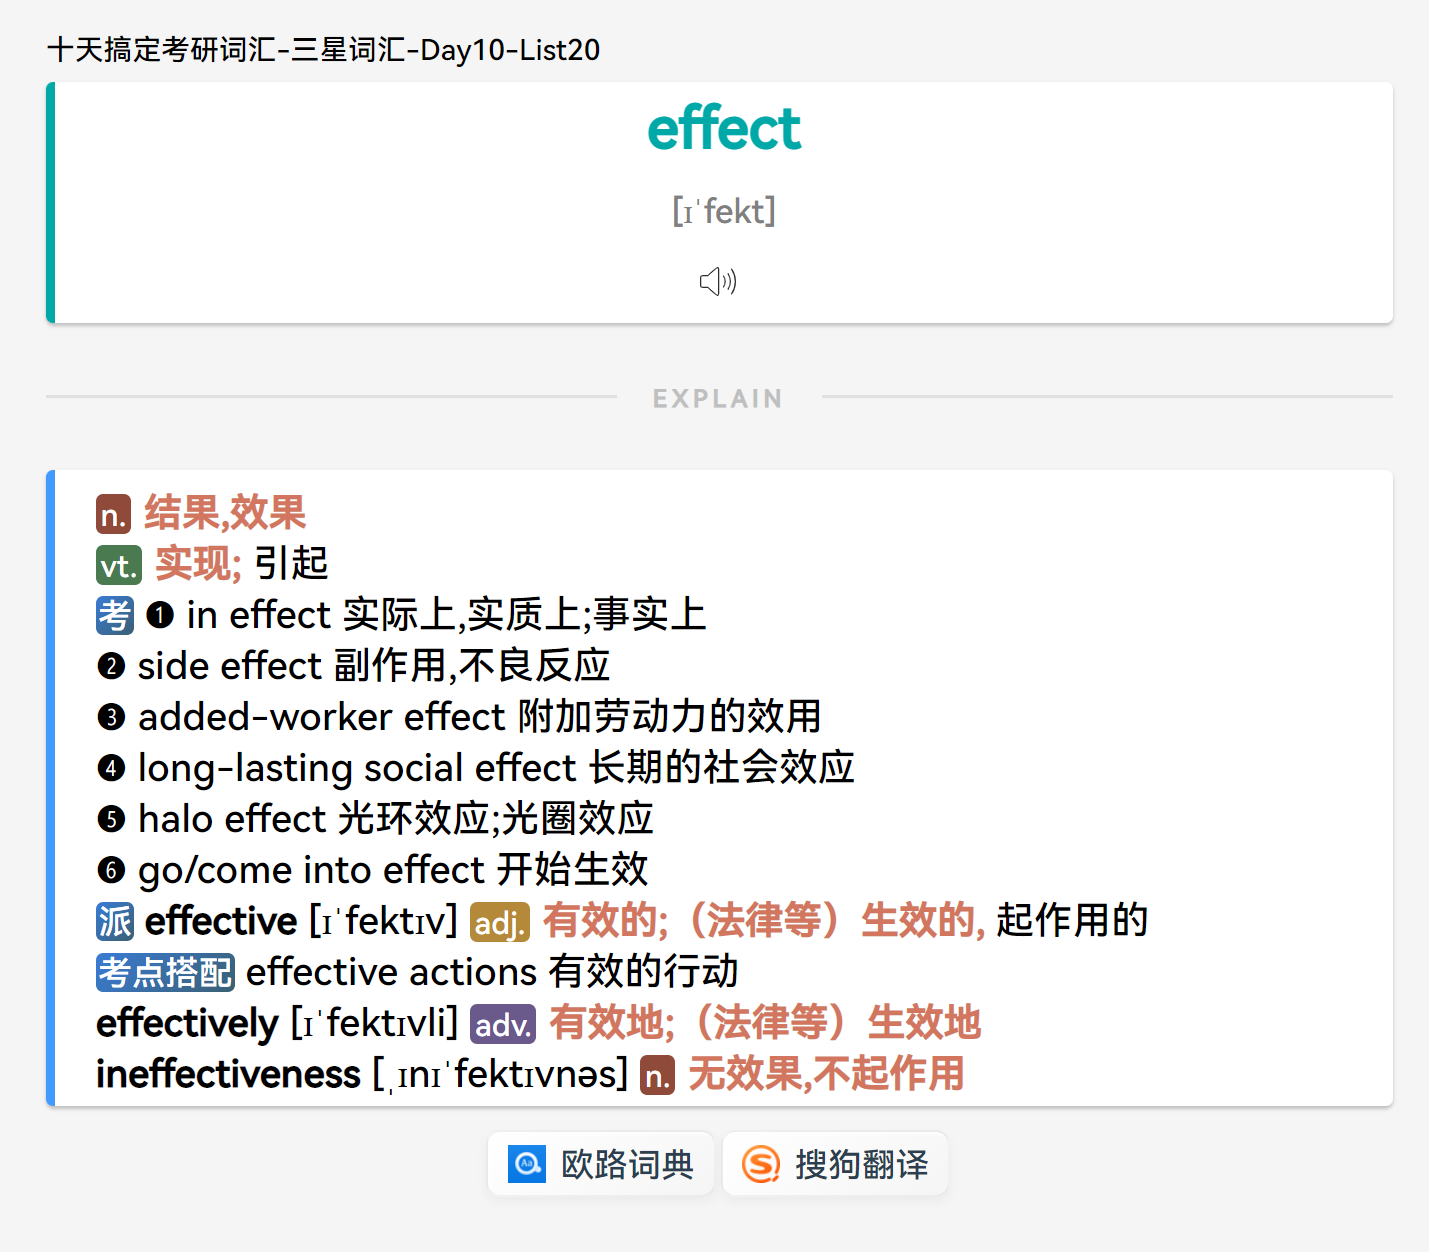
Task: Open 欧路词典 dictionary button
Action: [x=601, y=1164]
